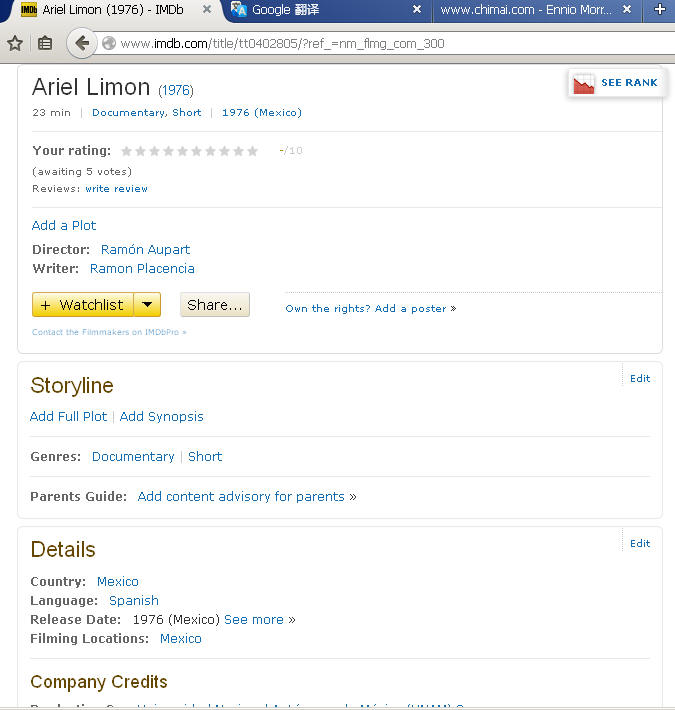Viewport: 675px width, 710px height.
Task: Rate the film five stars
Action: click(x=182, y=151)
